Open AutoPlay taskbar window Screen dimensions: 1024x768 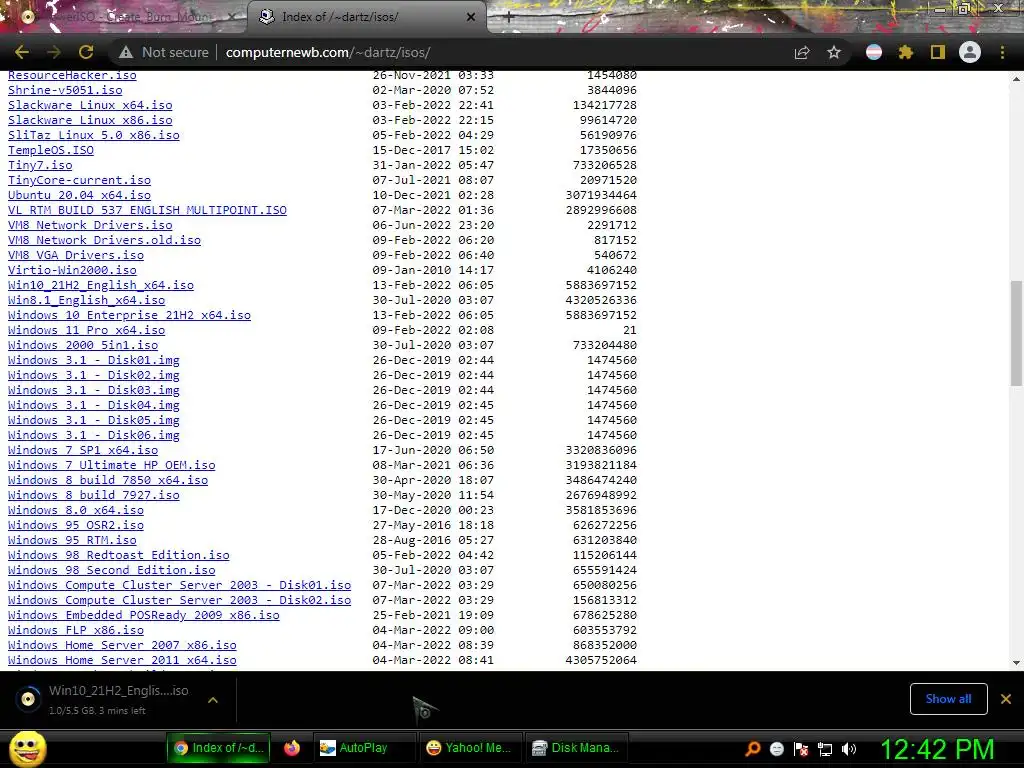(363, 748)
